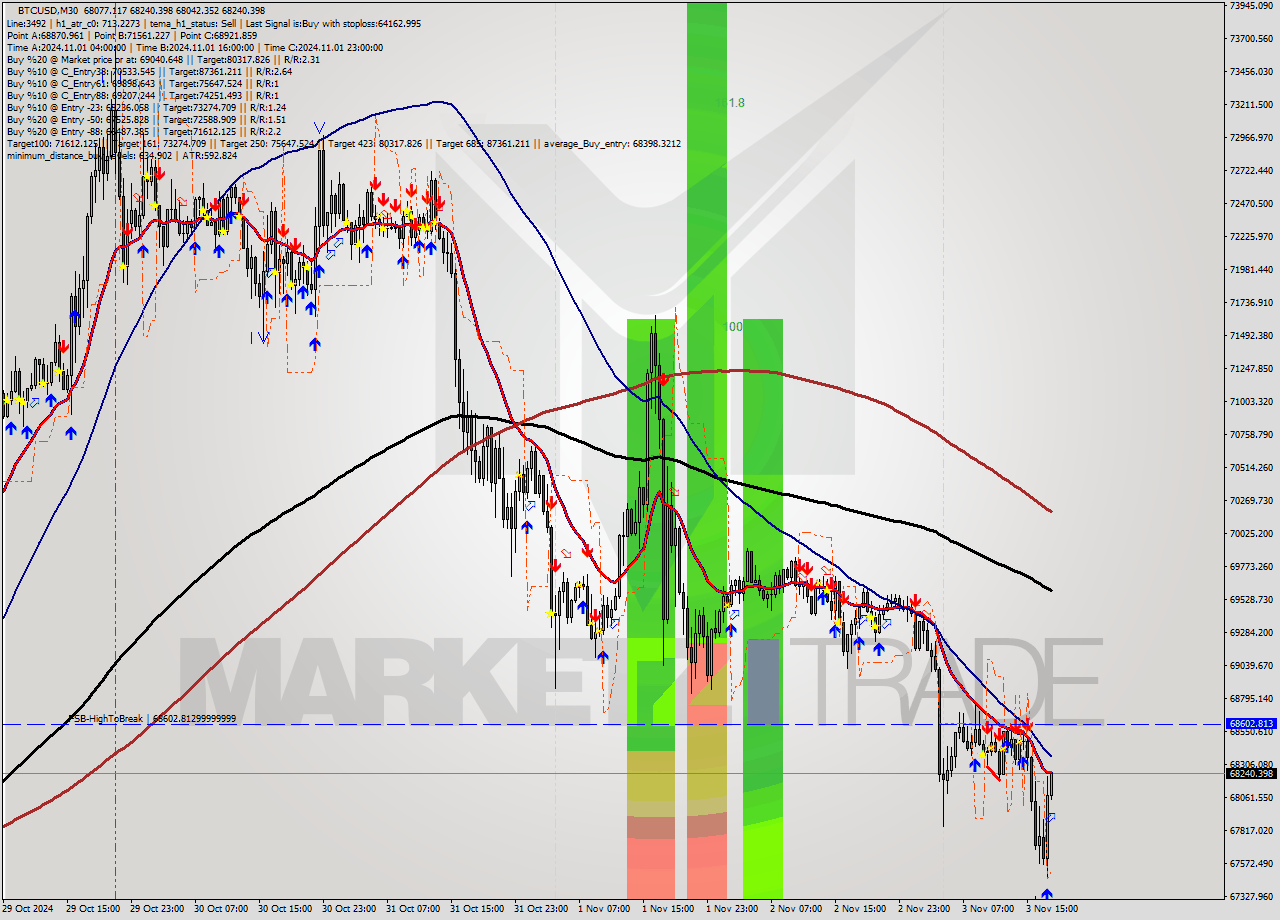This screenshot has height=920, width=1280.
Task: Click the 73211.500 price axis label
Action: pos(1253,104)
